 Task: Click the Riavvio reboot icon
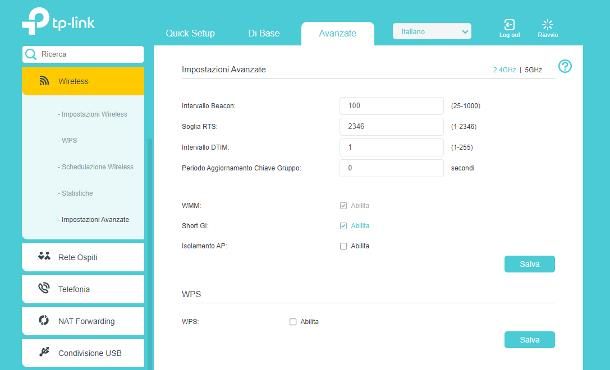(547, 25)
